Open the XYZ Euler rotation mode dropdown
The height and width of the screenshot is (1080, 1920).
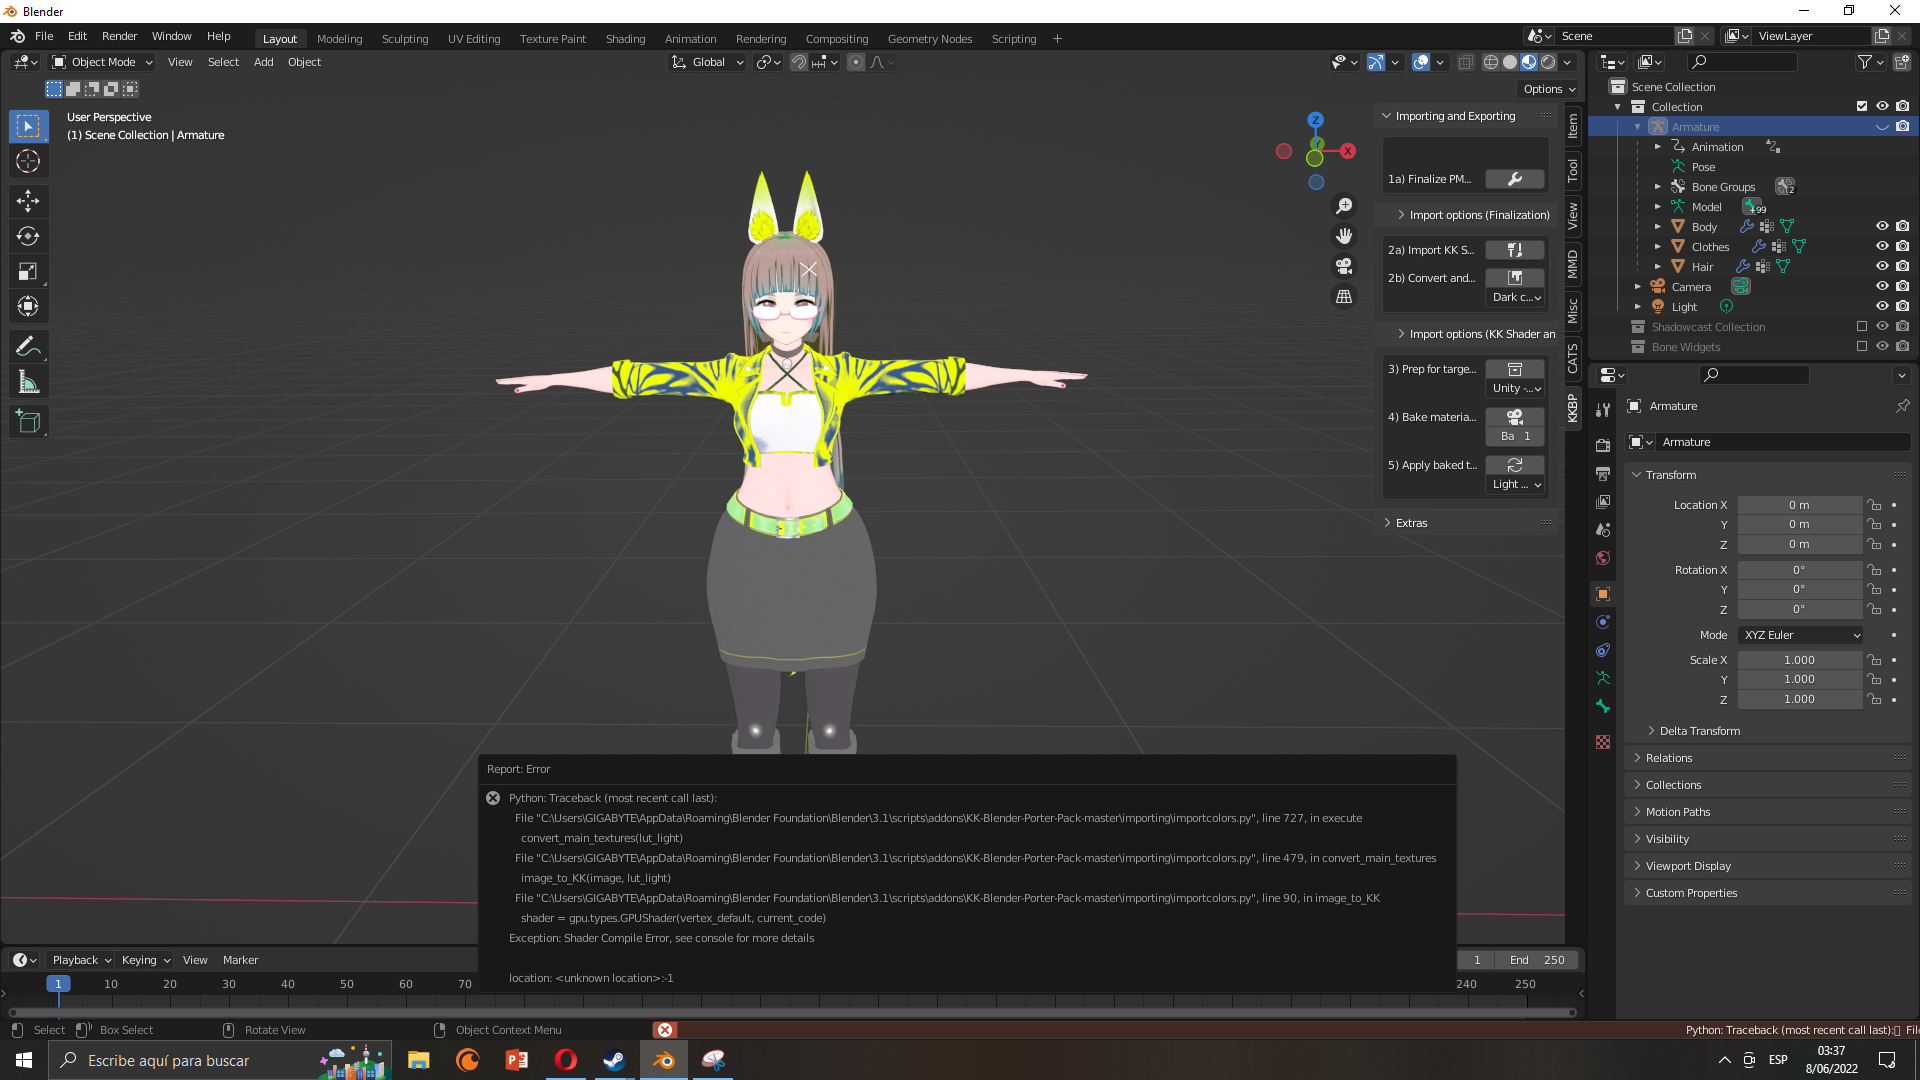1799,634
